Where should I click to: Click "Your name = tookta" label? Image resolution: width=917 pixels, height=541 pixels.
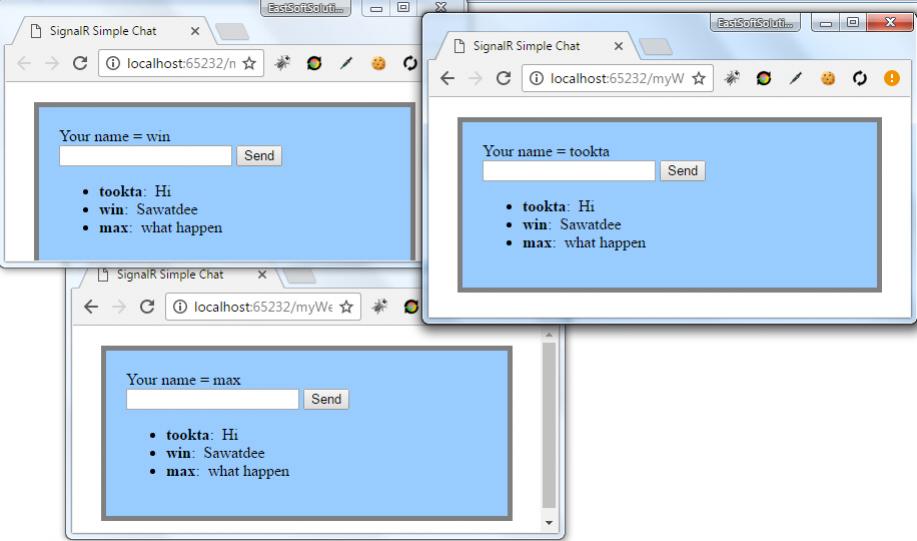(546, 151)
